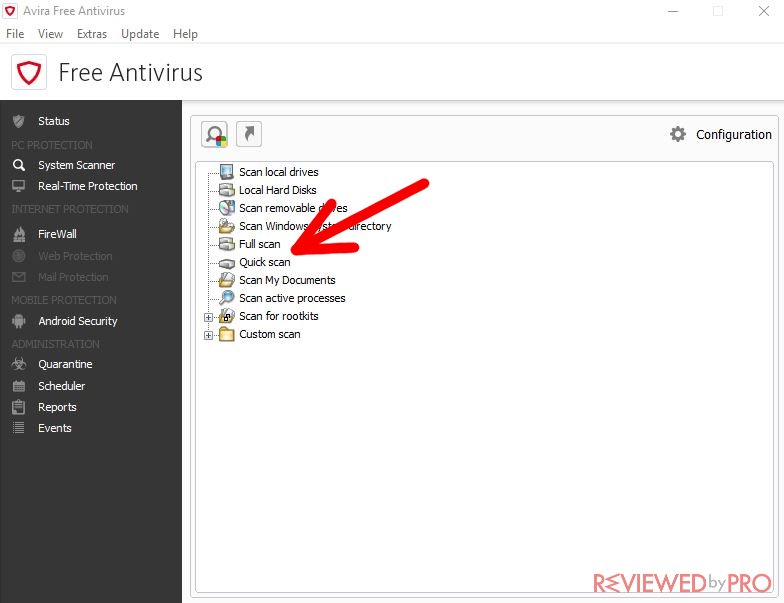784x603 pixels.
Task: Open Quarantine section
Action: point(66,364)
